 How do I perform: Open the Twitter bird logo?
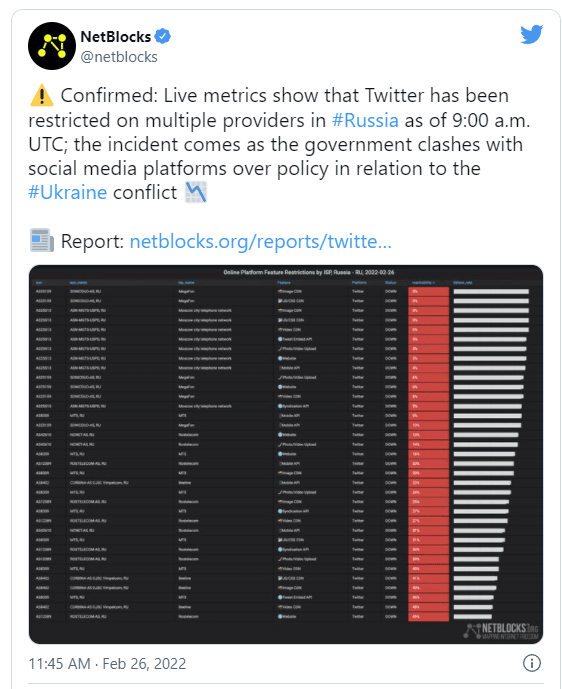(x=531, y=35)
